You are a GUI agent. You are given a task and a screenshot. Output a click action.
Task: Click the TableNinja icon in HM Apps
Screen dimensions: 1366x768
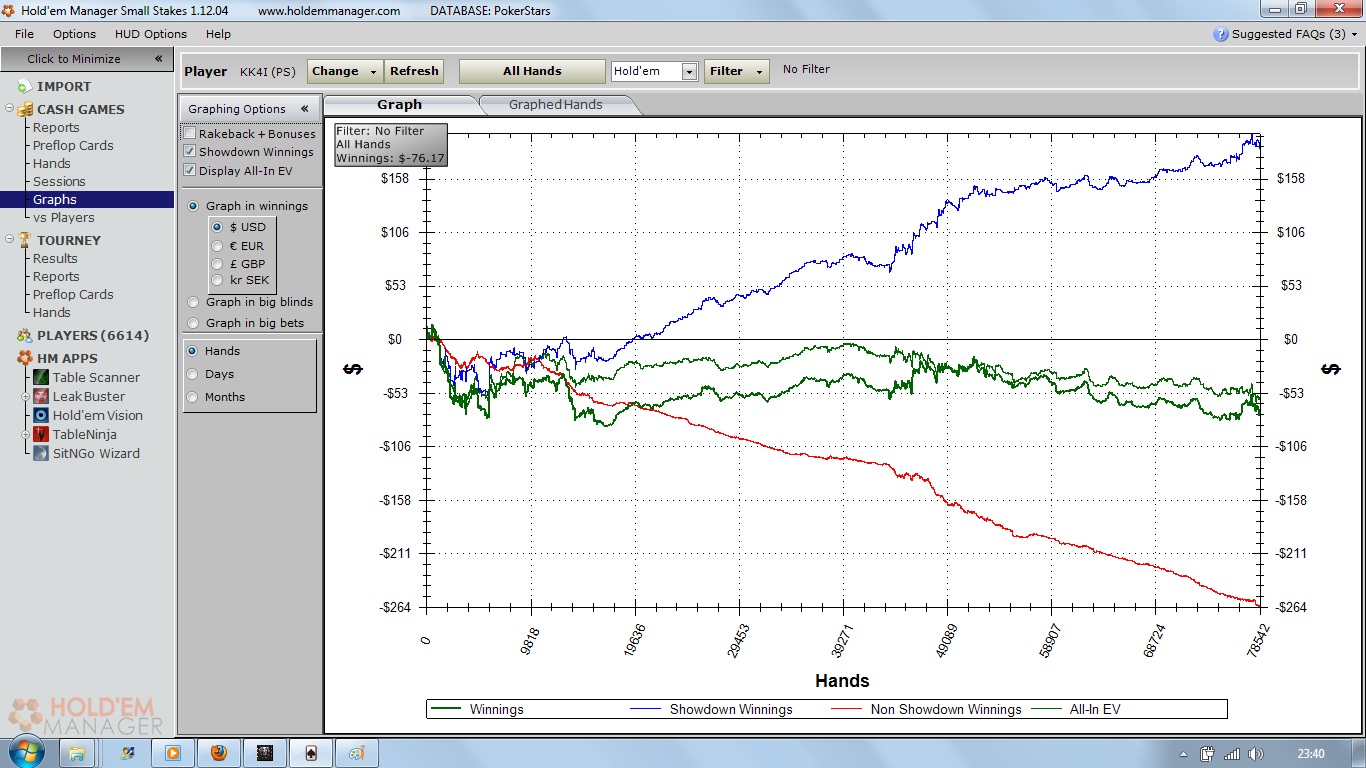pyautogui.click(x=41, y=434)
